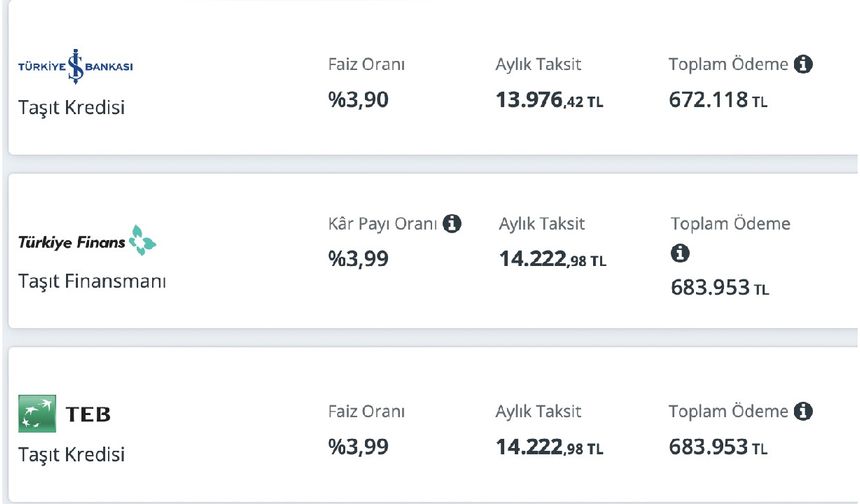This screenshot has height=504, width=860.
Task: Select TEB %3,99 interest rate value
Action: (x=358, y=446)
